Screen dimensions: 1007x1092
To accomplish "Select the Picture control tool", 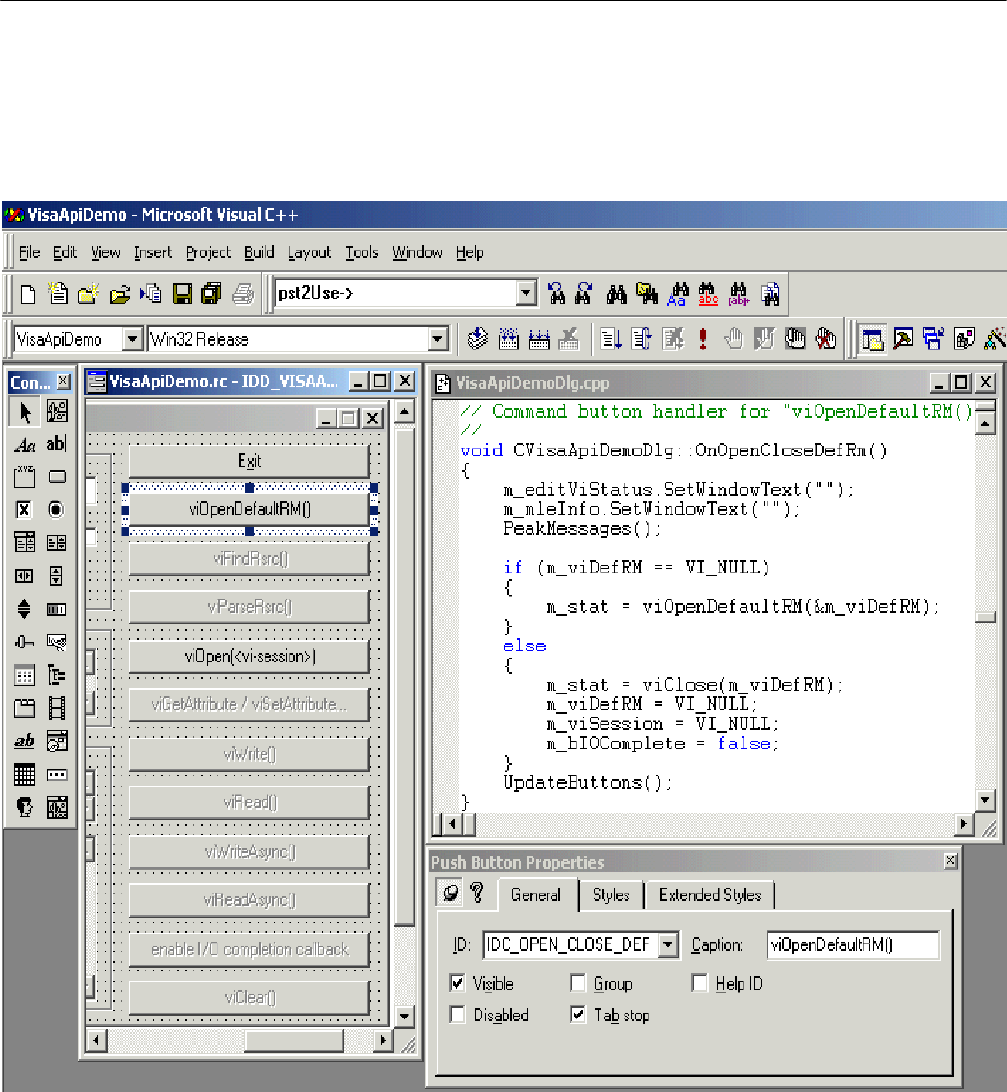I will coord(56,412).
